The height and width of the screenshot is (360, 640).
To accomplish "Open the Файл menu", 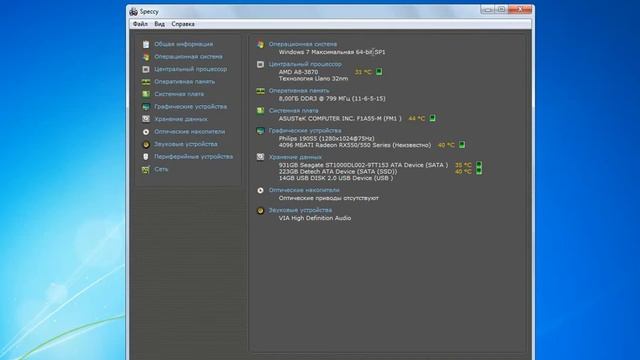I will [140, 24].
